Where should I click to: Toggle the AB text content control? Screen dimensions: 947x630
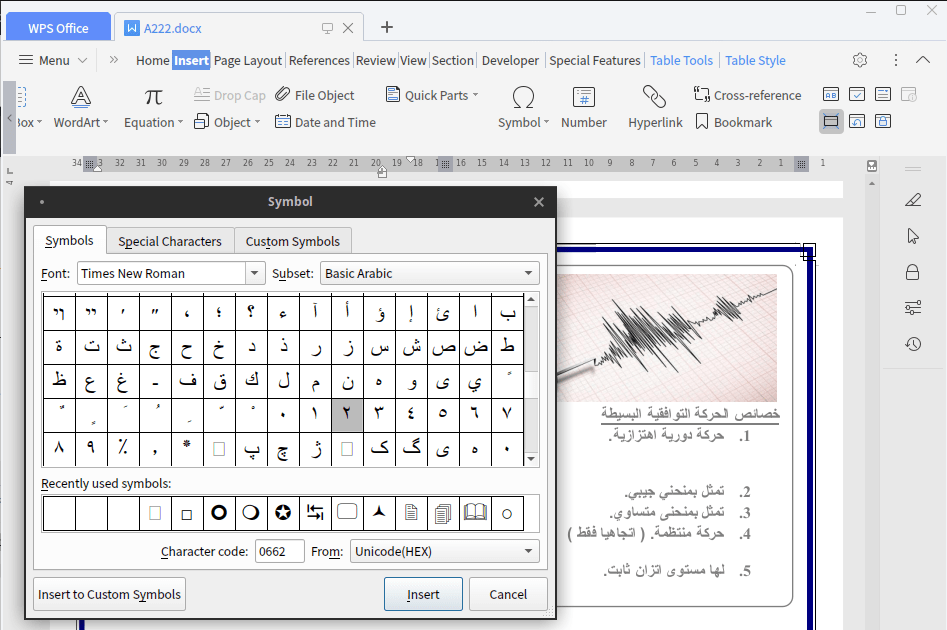coord(830,92)
